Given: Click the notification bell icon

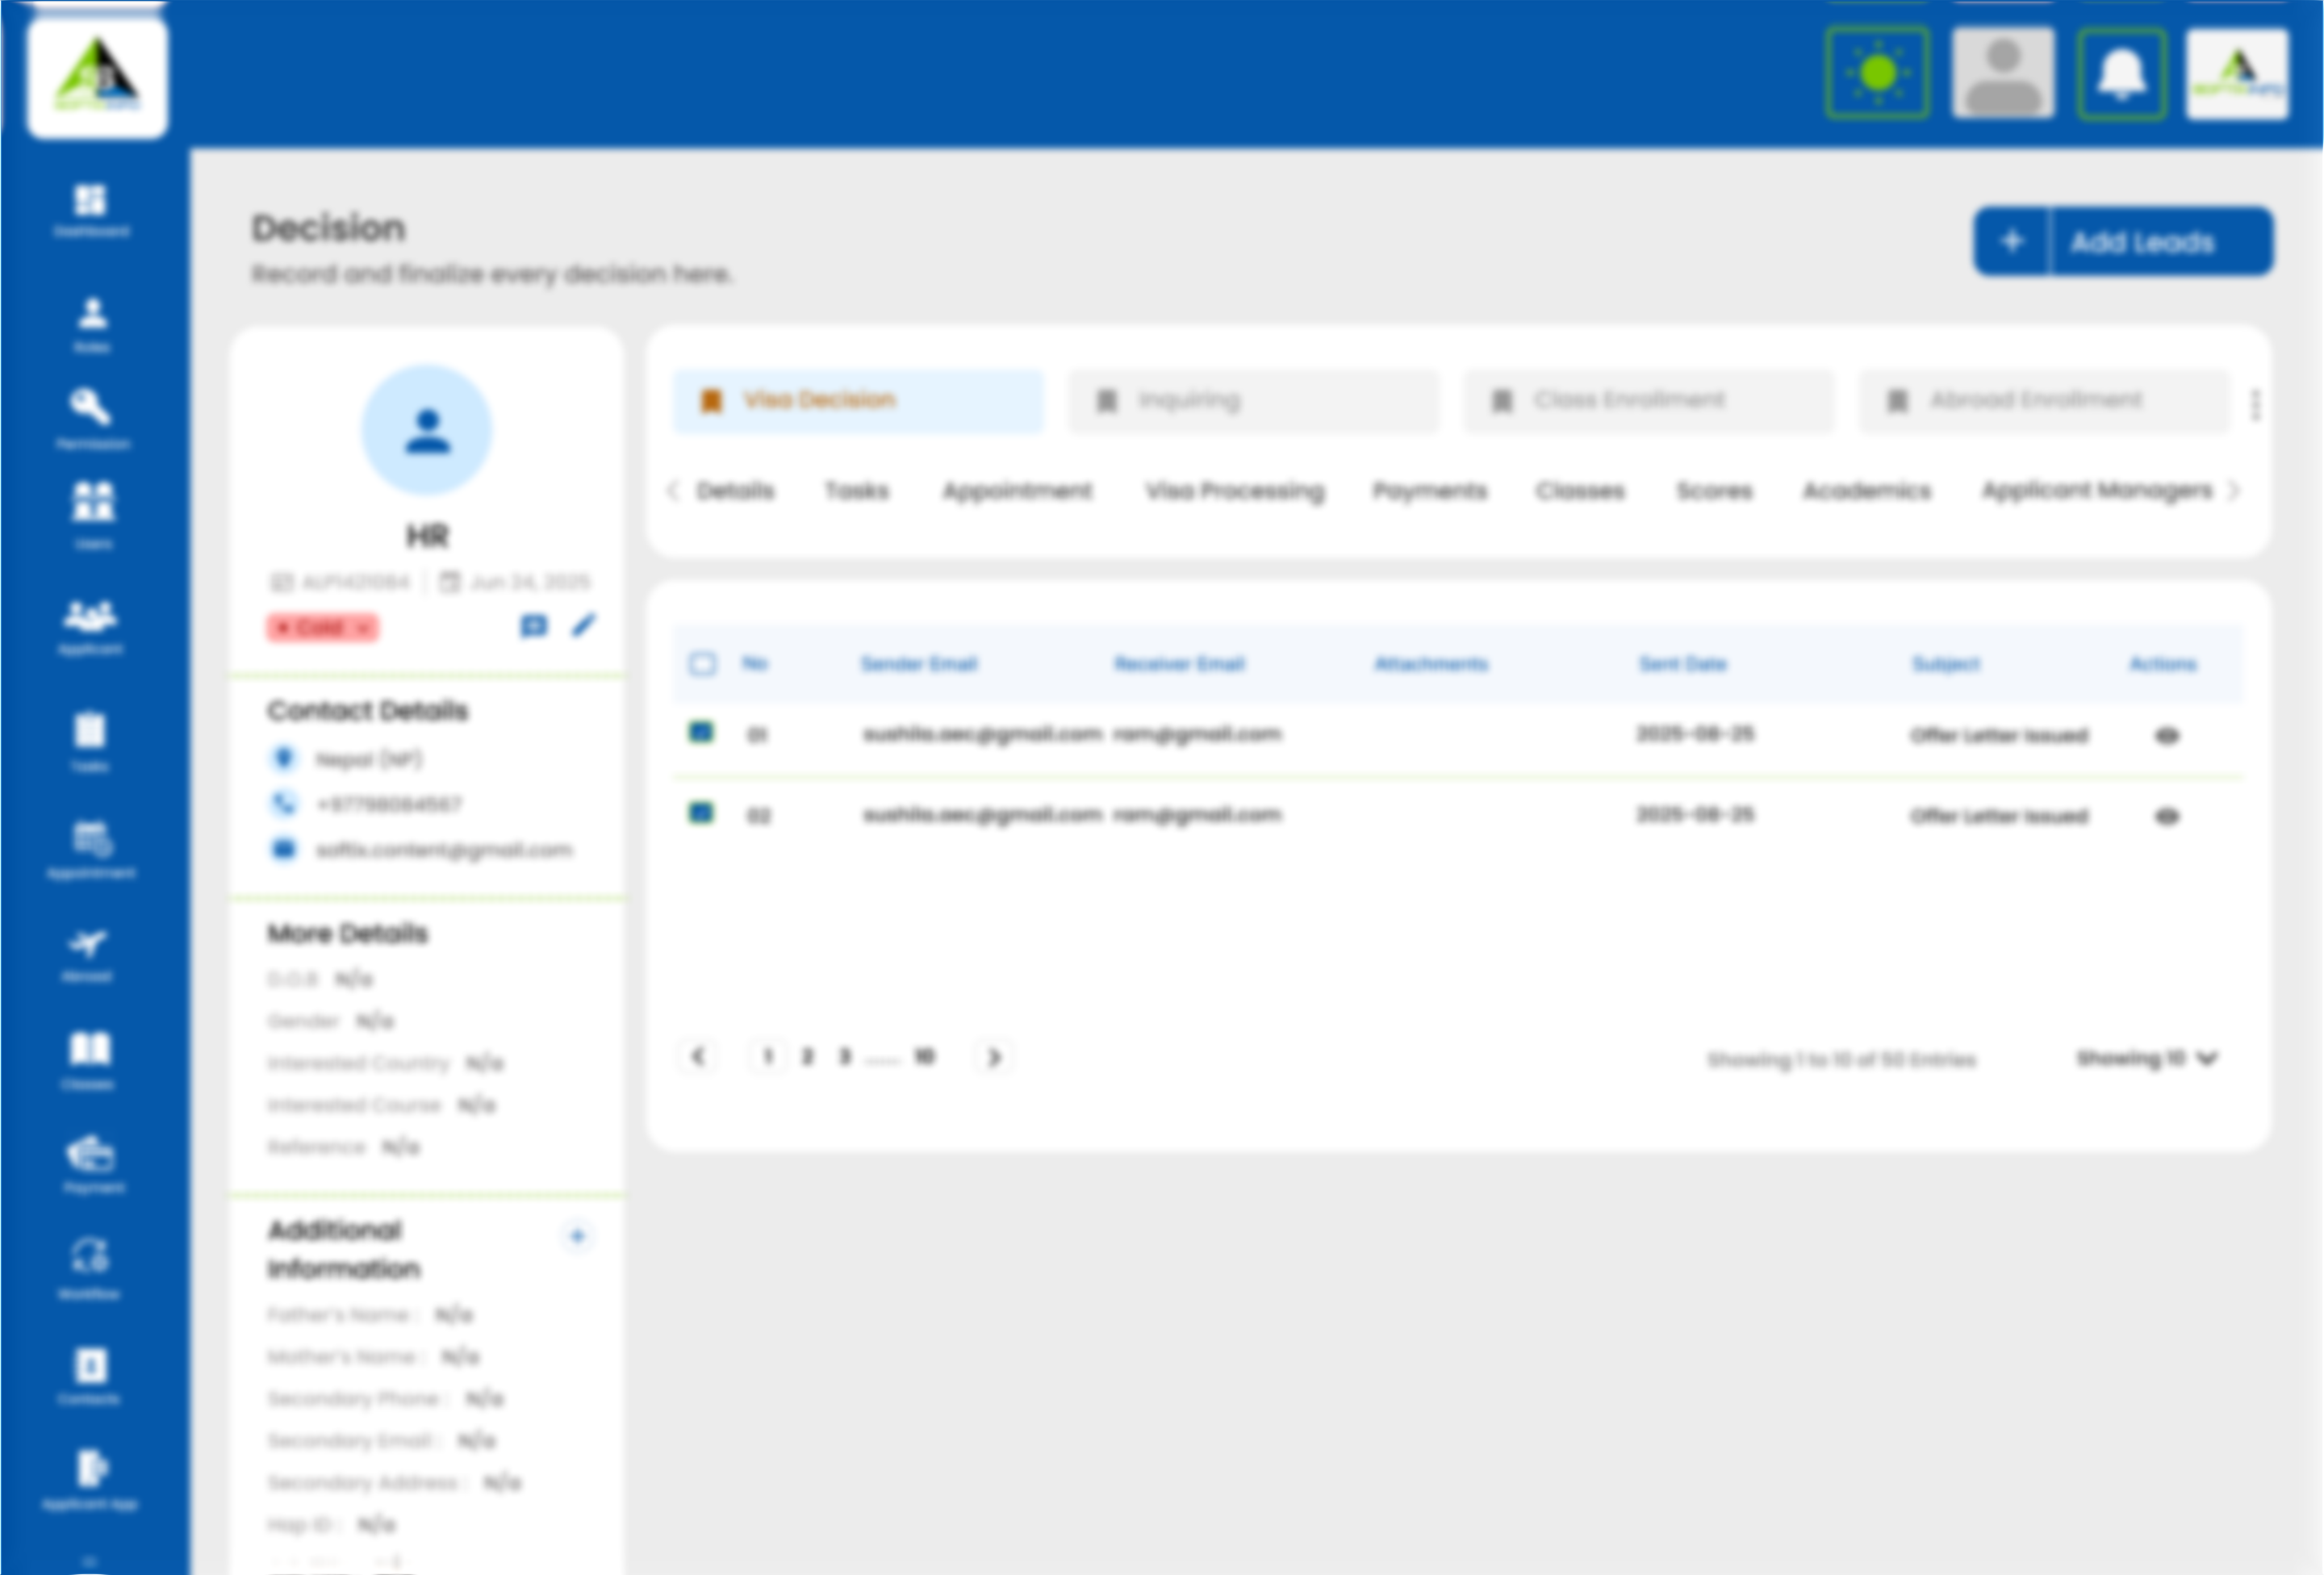Looking at the screenshot, I should [x=2121, y=74].
